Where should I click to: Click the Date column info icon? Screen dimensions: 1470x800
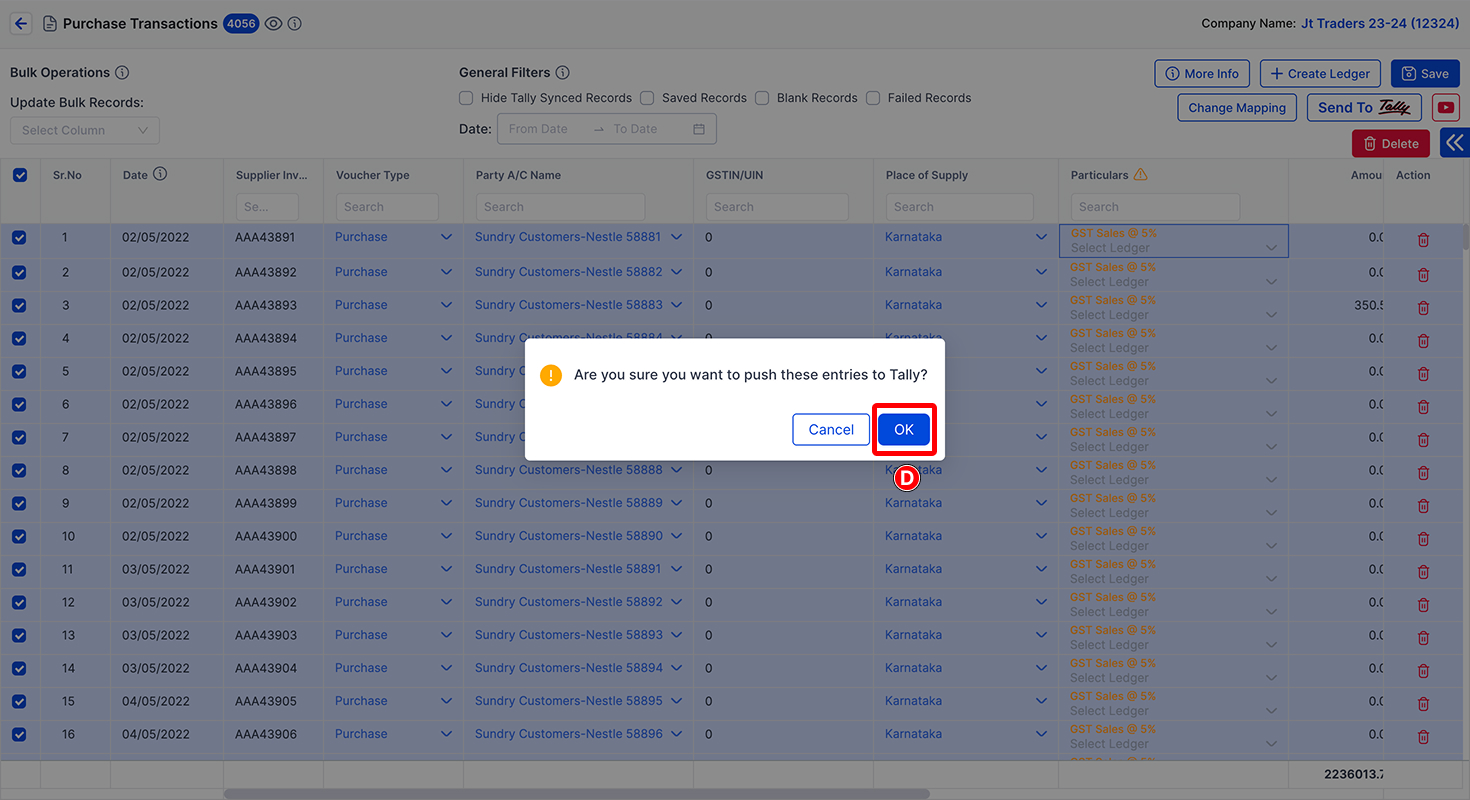(x=160, y=174)
